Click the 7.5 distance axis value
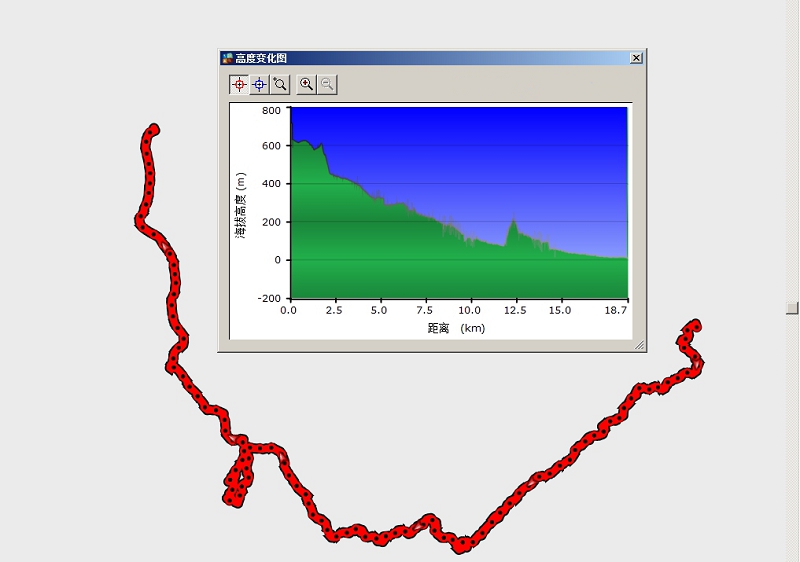800x562 pixels. [x=424, y=310]
